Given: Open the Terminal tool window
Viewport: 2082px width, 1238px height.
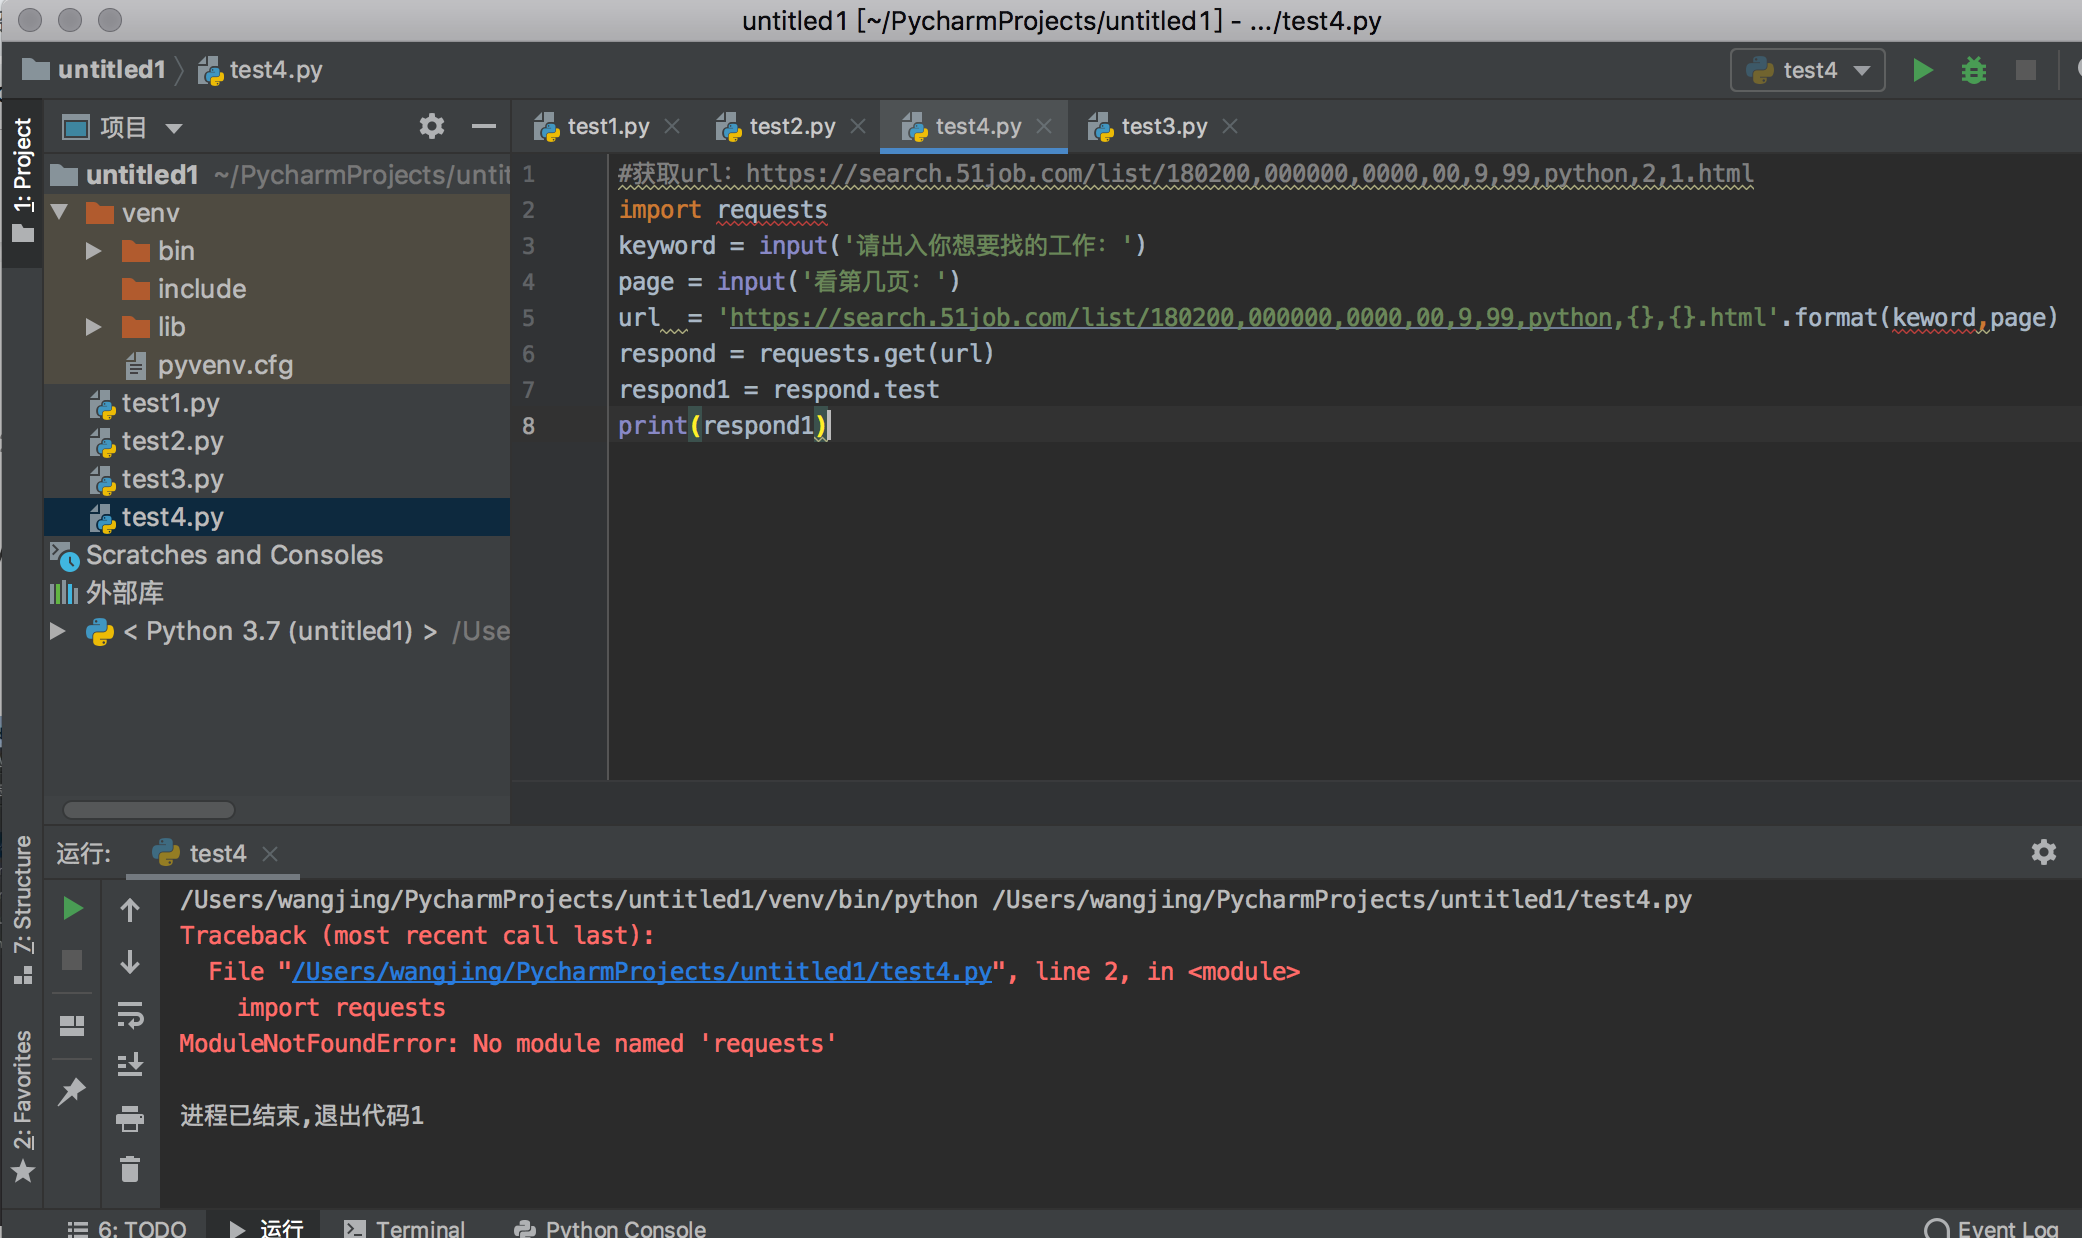Looking at the screenshot, I should pos(404,1228).
